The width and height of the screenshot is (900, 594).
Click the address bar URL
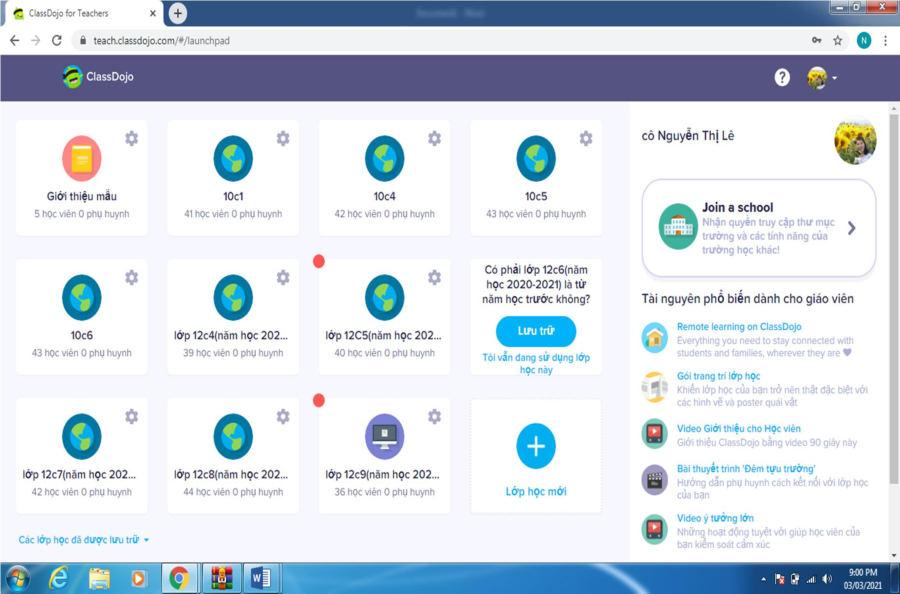[x=161, y=41]
